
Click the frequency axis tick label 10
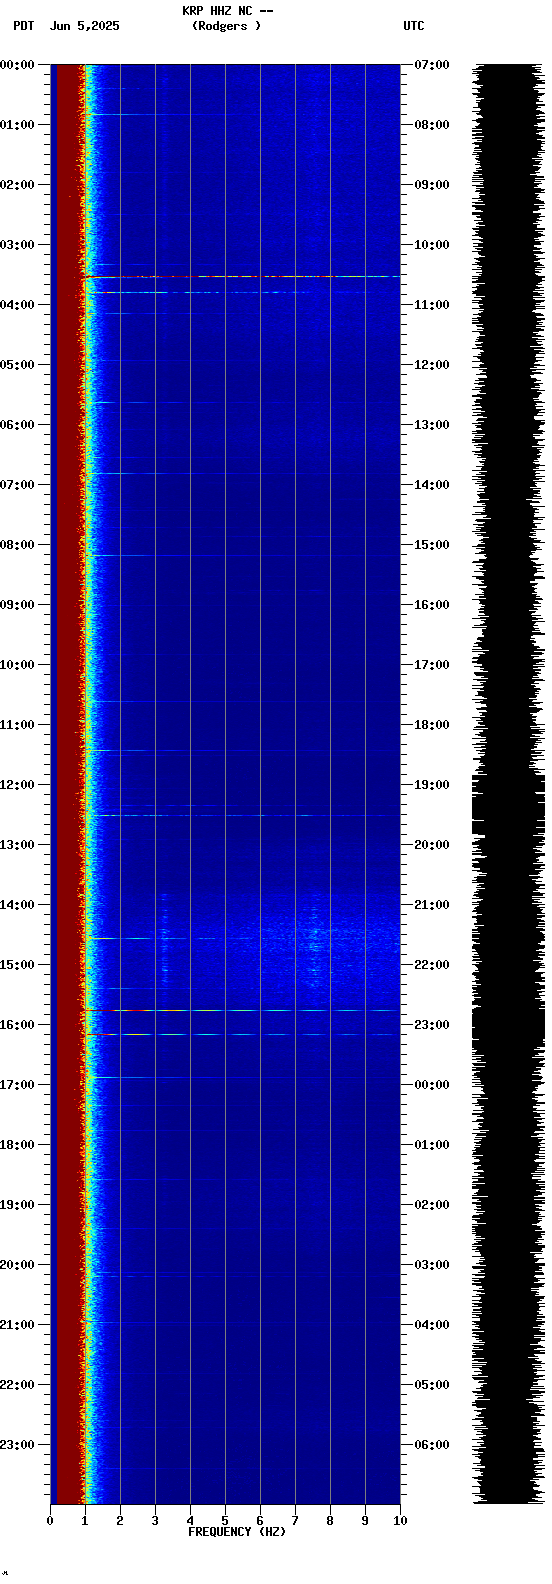400,1521
